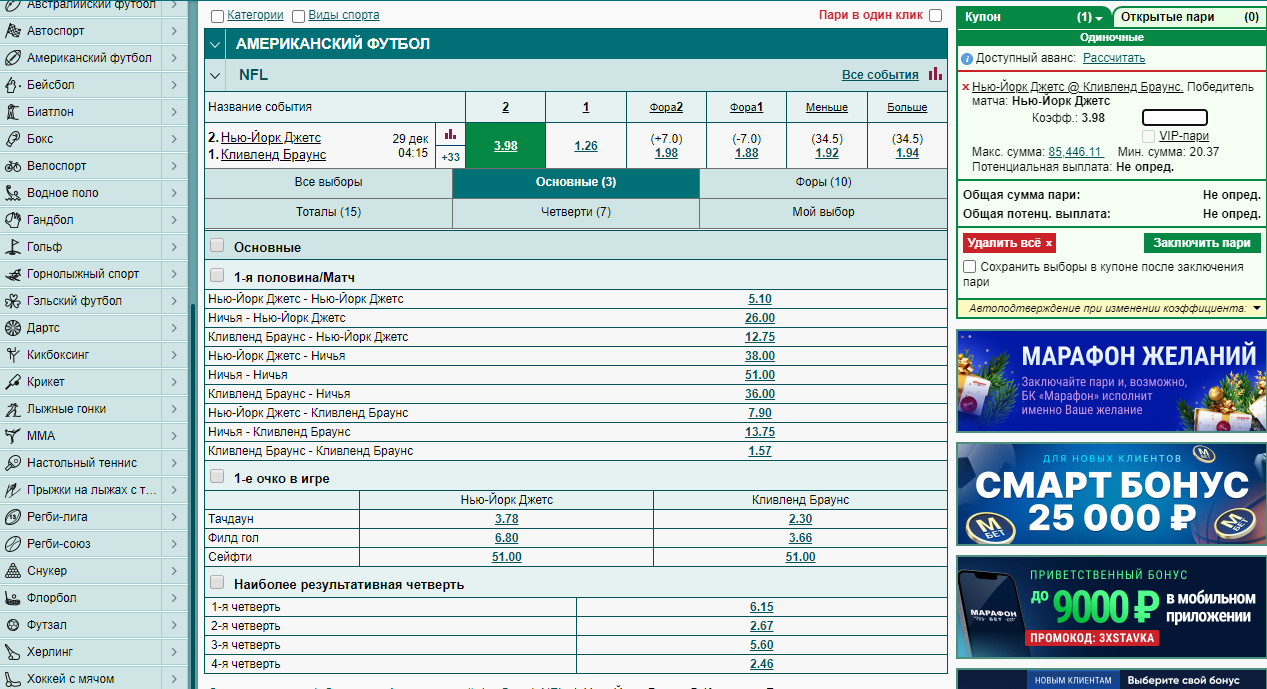This screenshot has height=689, width=1267.
Task: Select the Boxing glove icon
Action: click(x=13, y=139)
